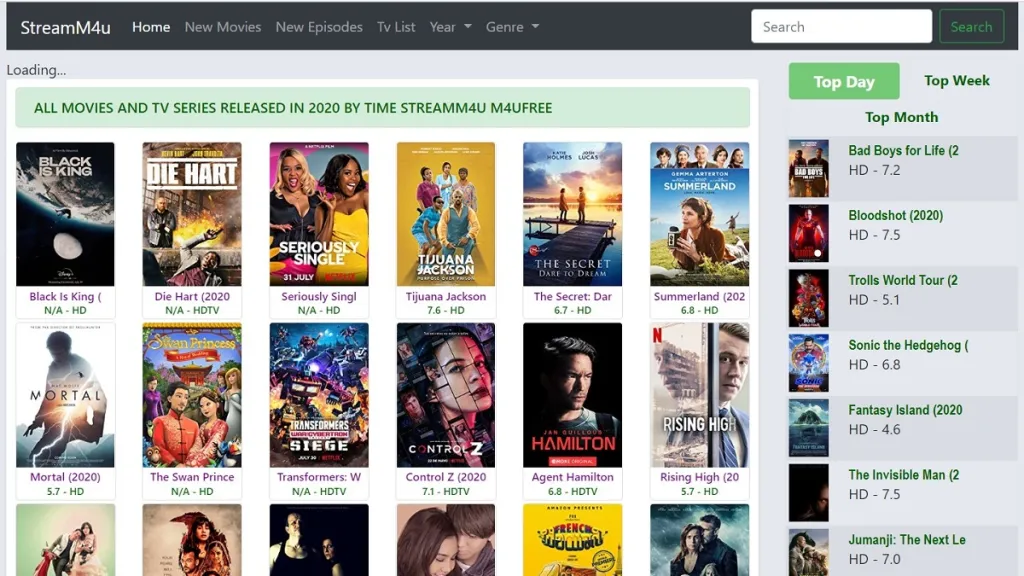Screen dimensions: 1024x576
Task: Open the Die Hart movie poster
Action: tap(192, 214)
